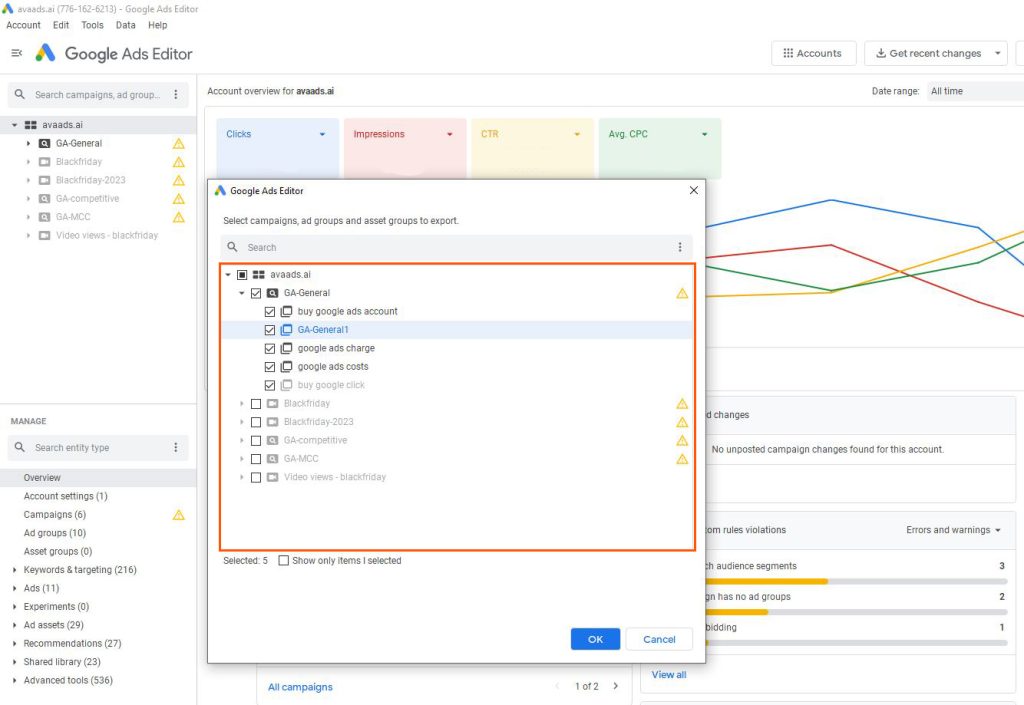Open the Clicks metric dropdown
The height and width of the screenshot is (705, 1024).
click(x=322, y=134)
